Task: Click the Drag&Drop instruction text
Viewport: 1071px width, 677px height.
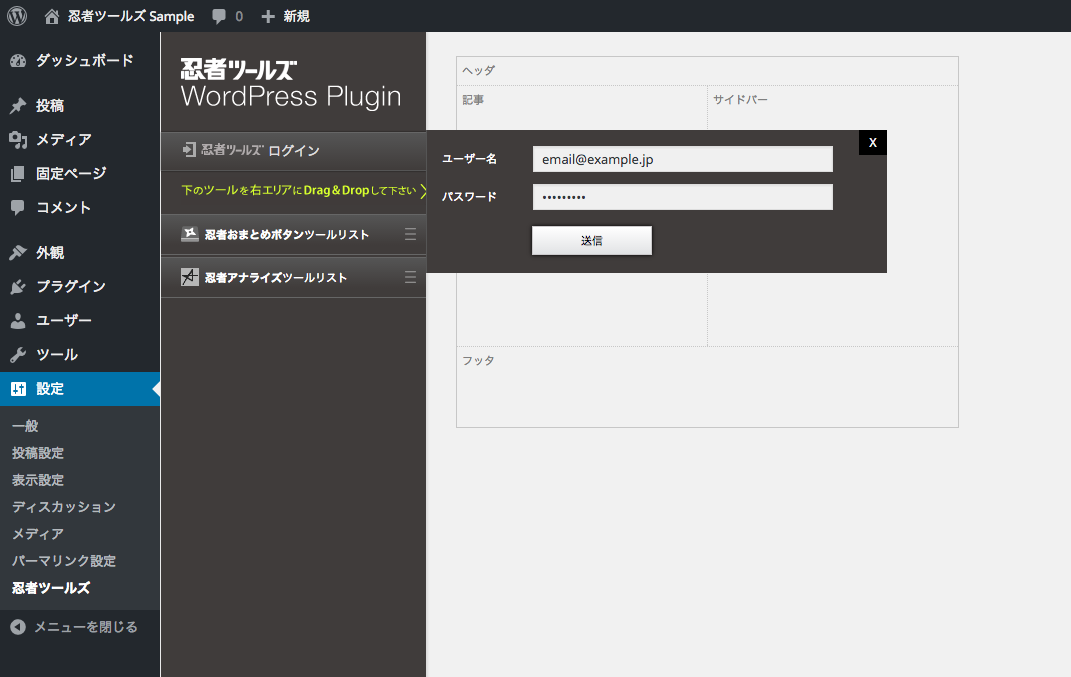Action: click(x=298, y=191)
